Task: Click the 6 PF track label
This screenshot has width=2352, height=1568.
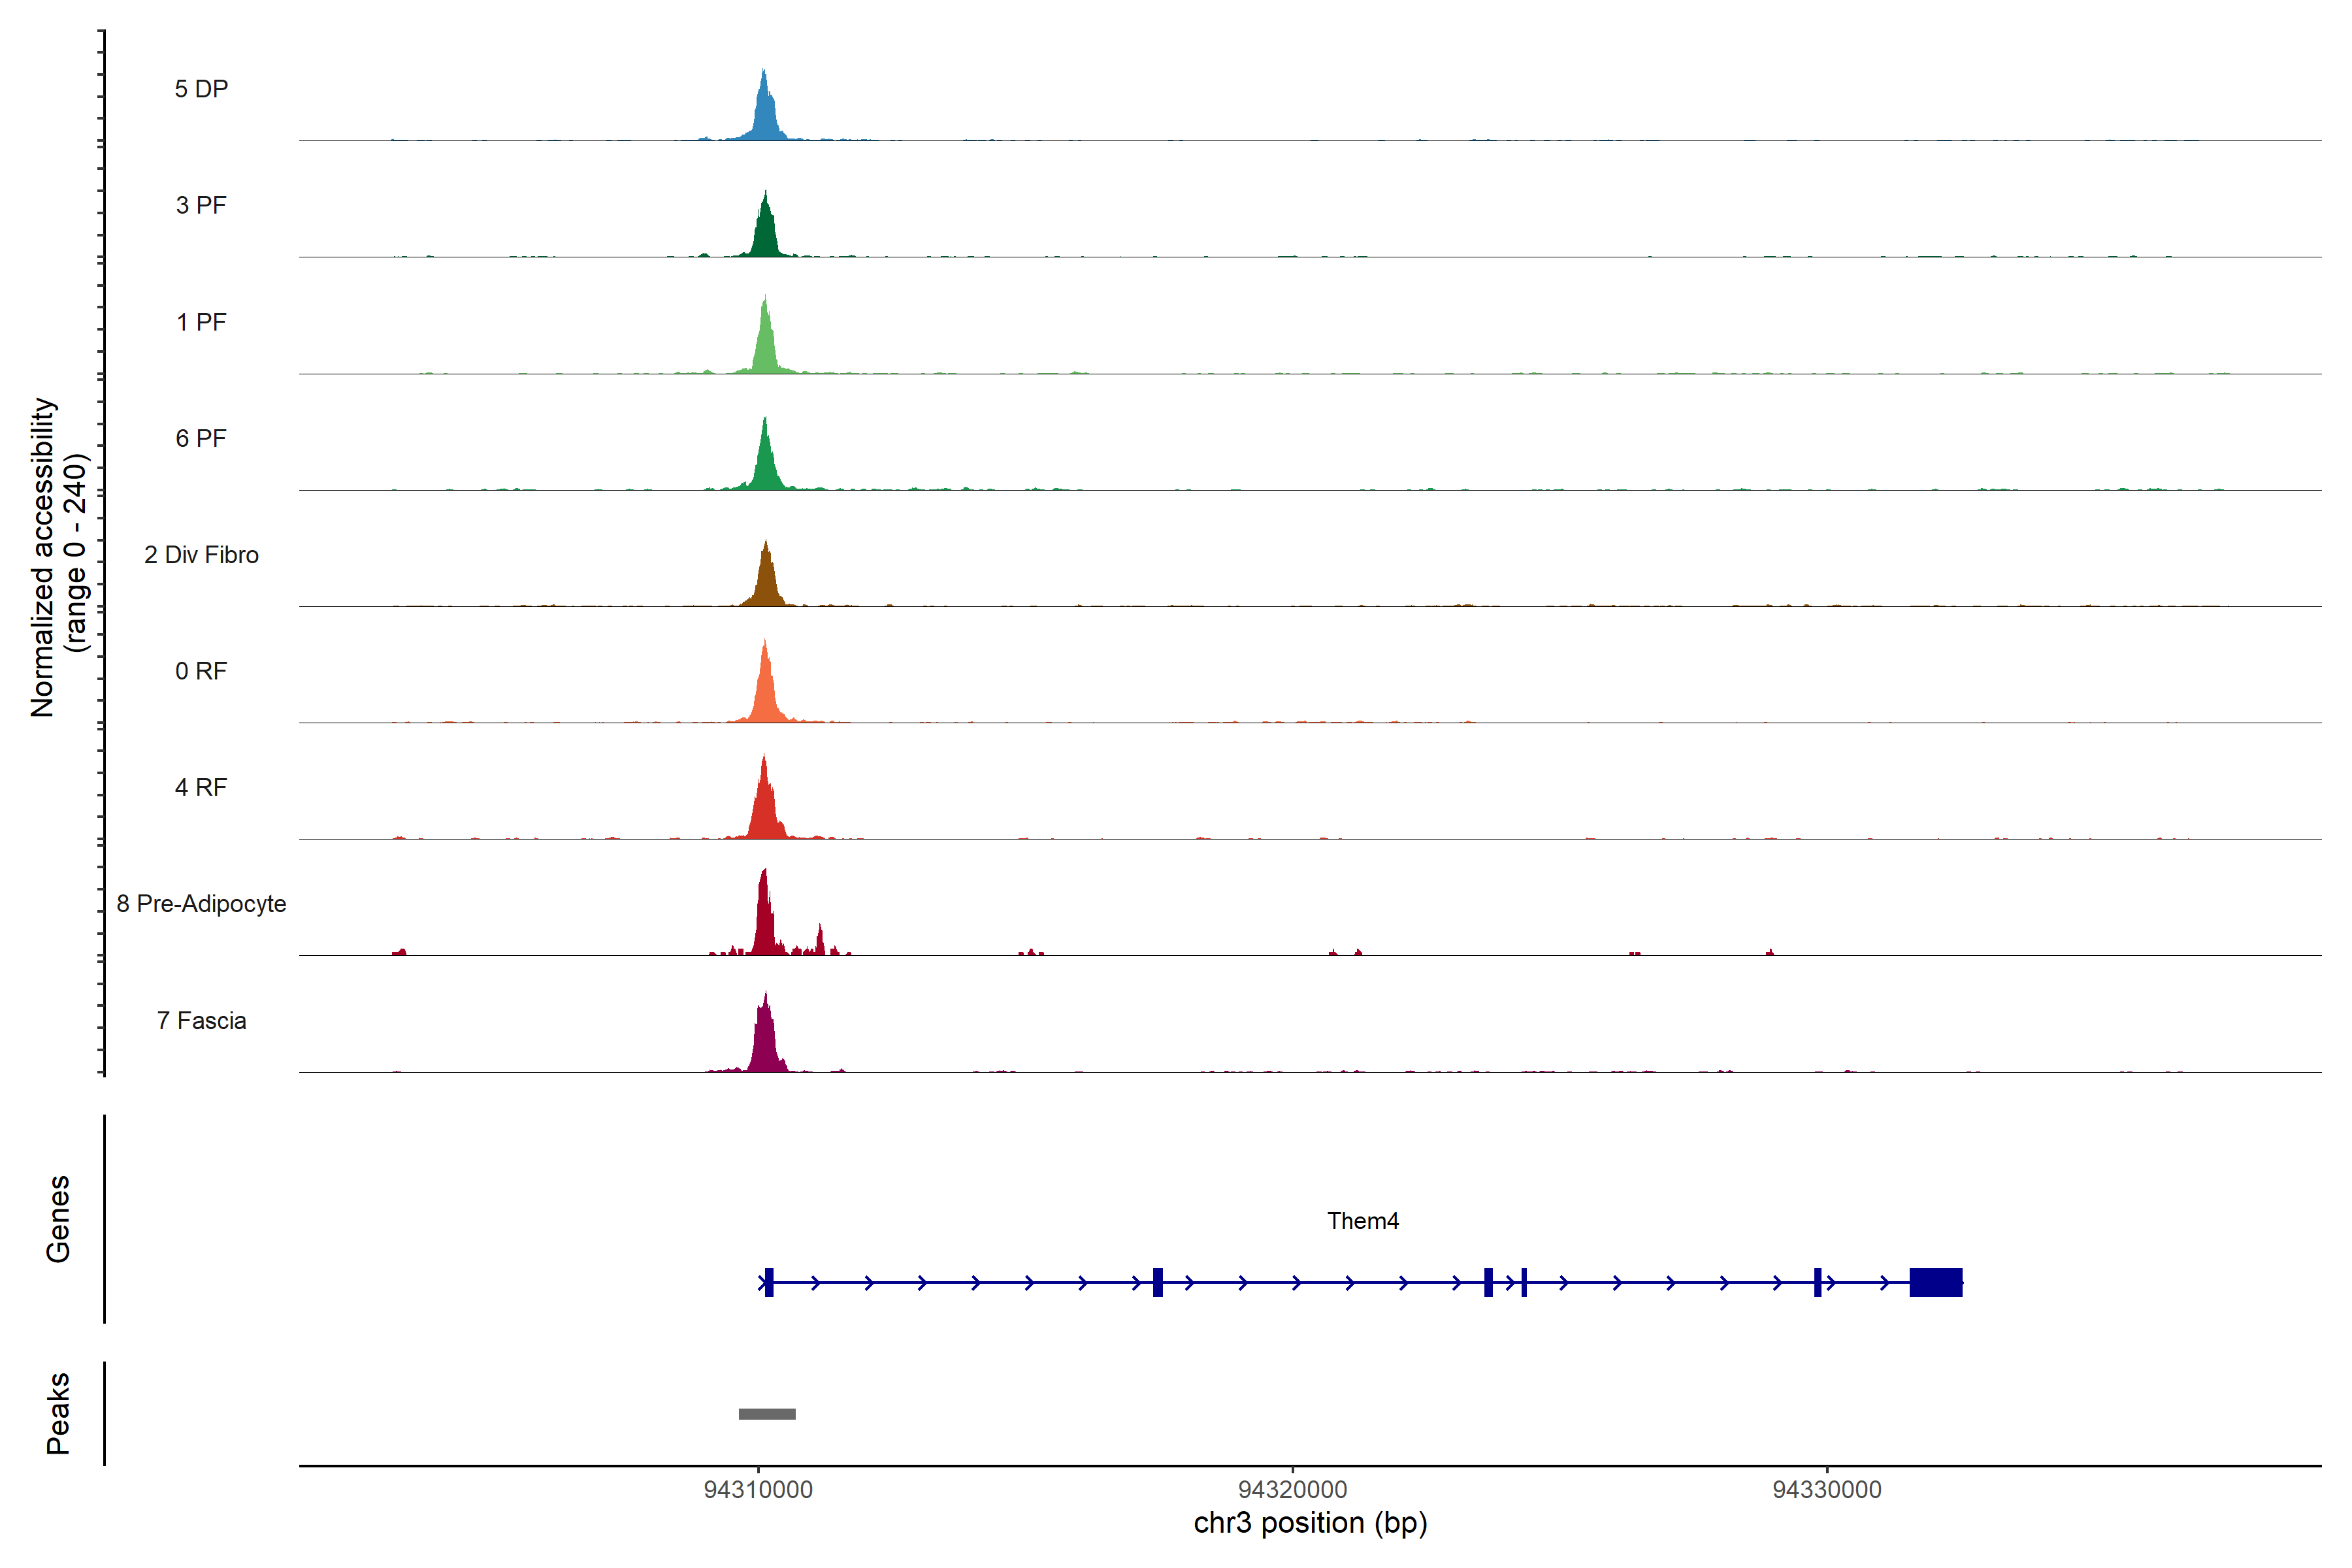Action: tap(201, 438)
